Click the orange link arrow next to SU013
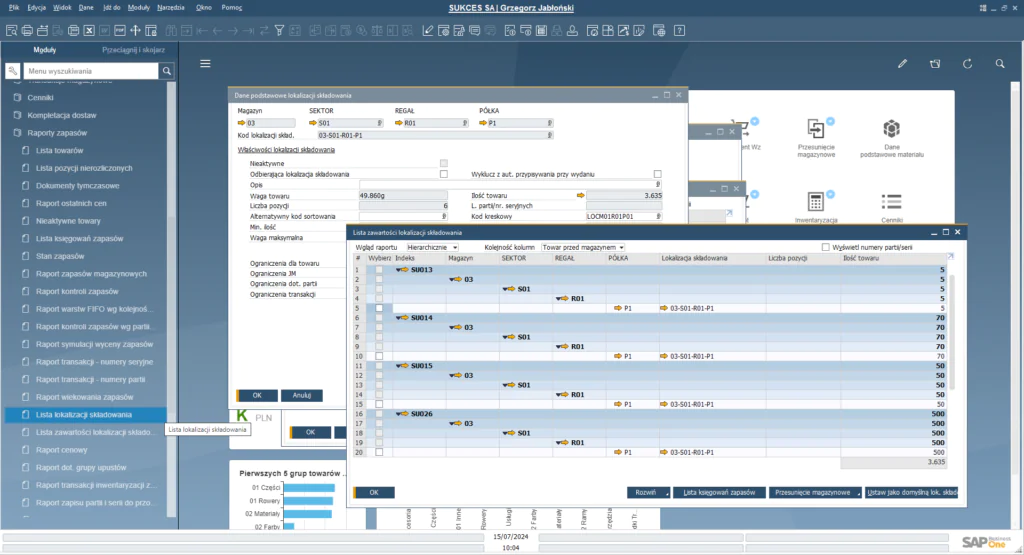This screenshot has height=555, width=1024. 402,270
